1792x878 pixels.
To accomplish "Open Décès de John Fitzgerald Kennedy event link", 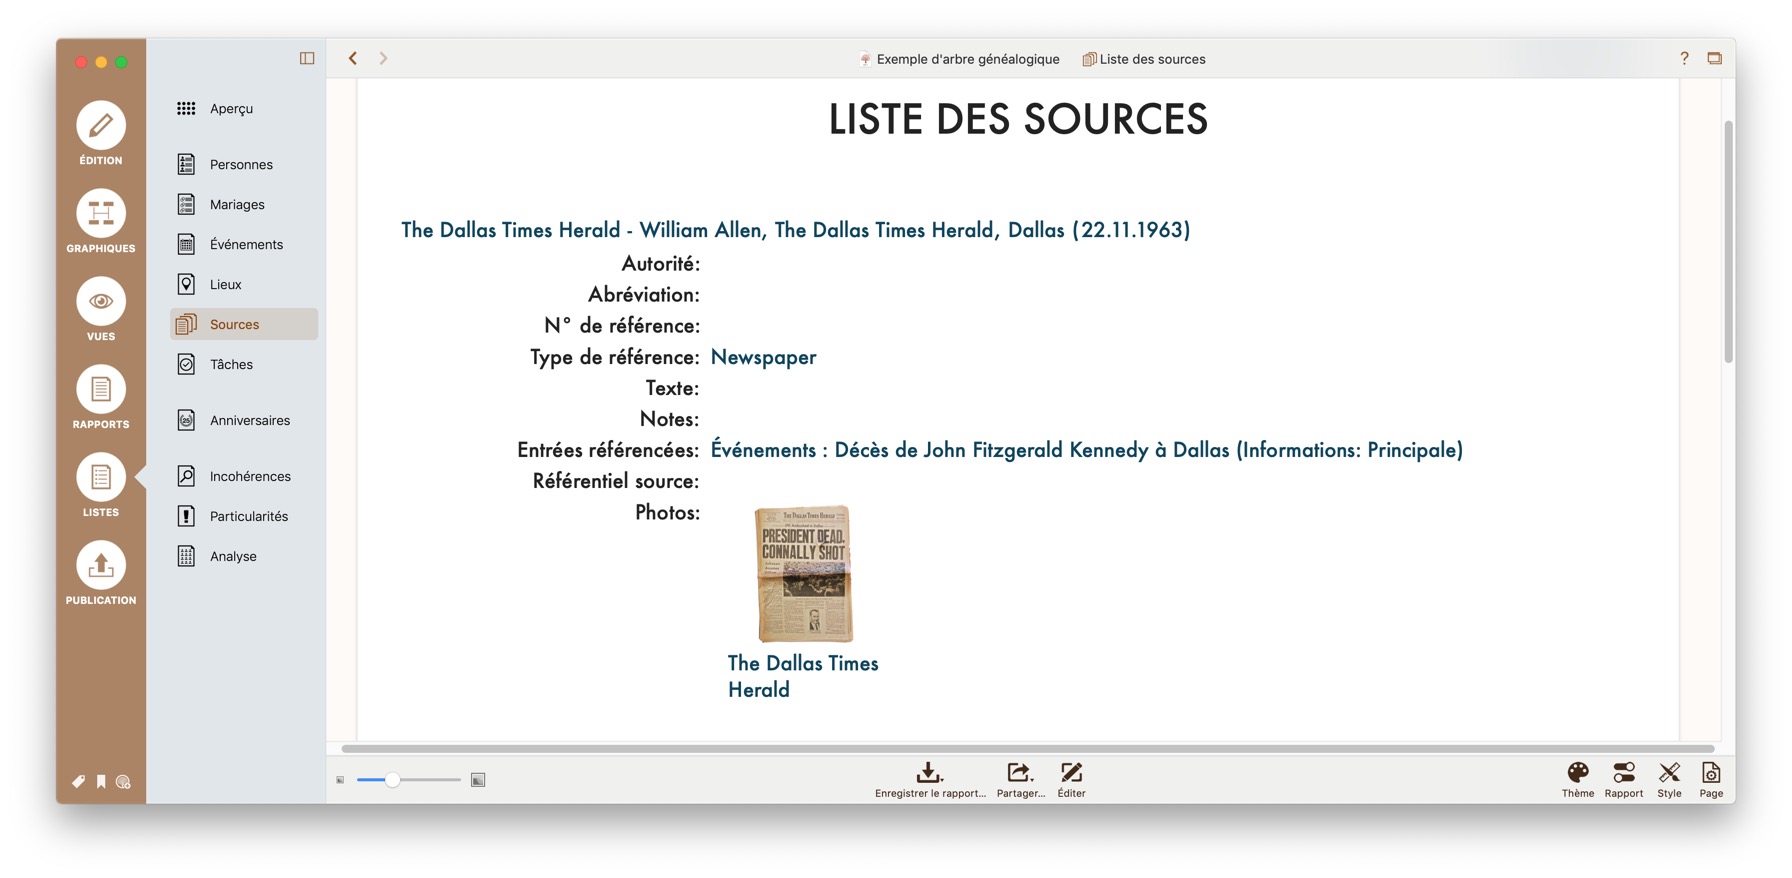I will click(1086, 450).
